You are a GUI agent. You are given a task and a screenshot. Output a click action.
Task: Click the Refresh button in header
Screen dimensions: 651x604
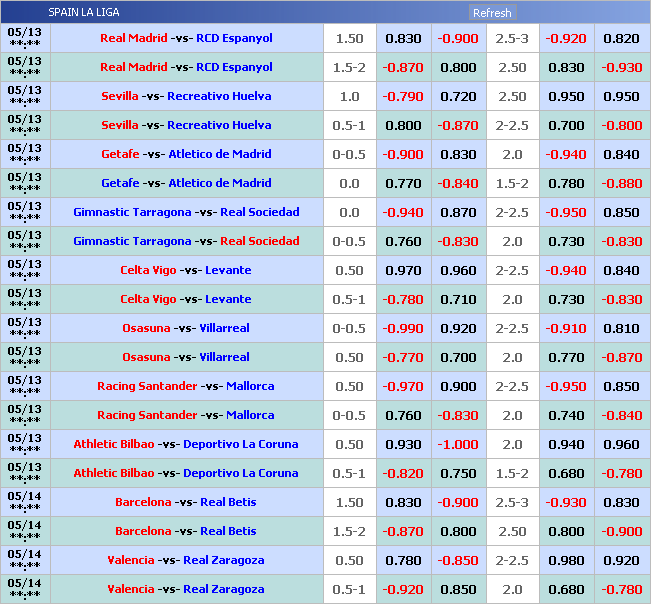click(x=491, y=13)
